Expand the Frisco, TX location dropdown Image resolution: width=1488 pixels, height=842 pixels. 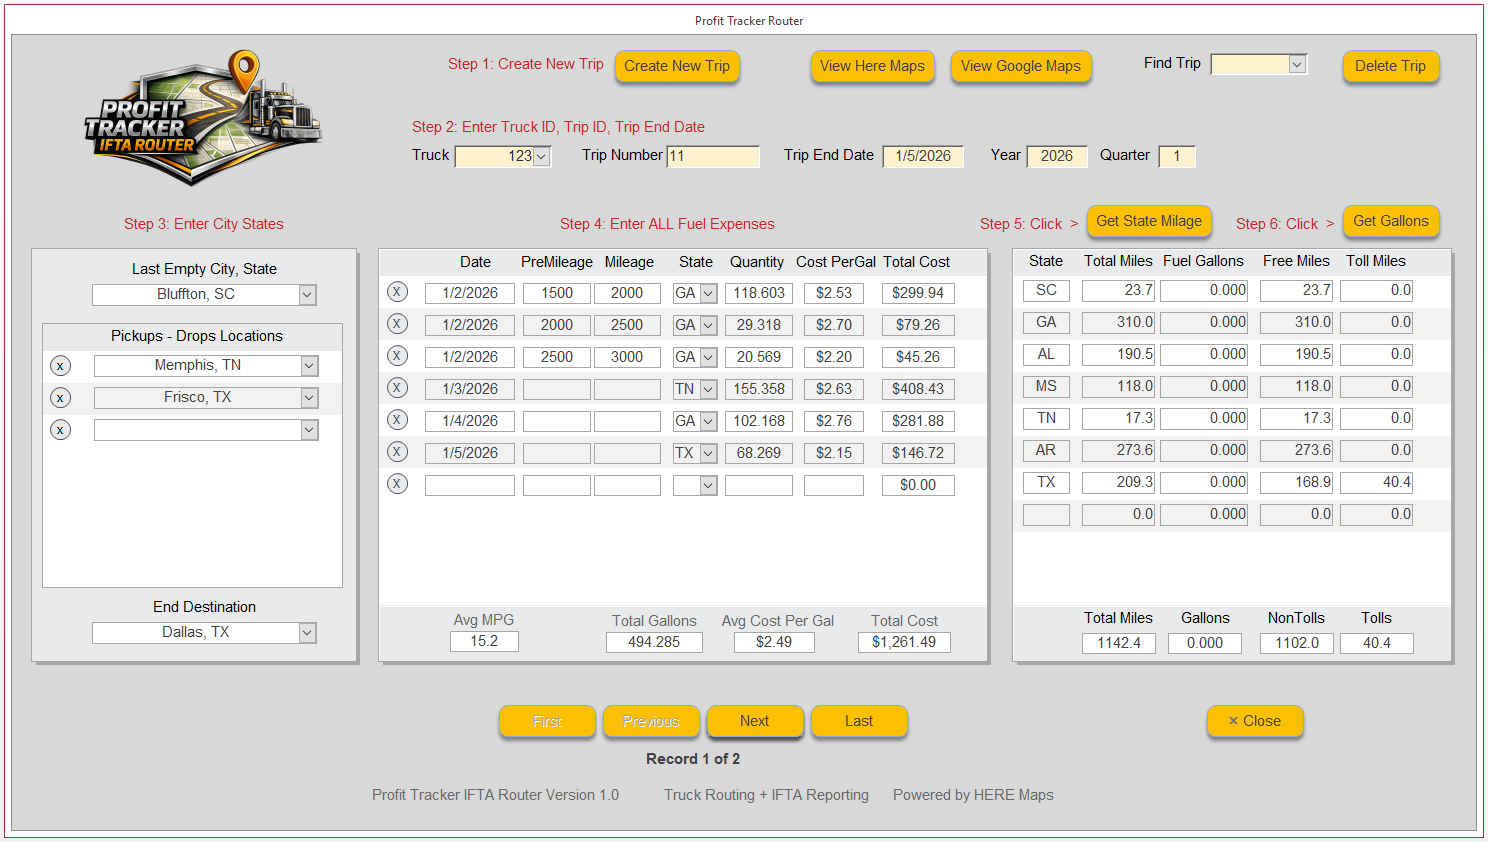pyautogui.click(x=309, y=398)
